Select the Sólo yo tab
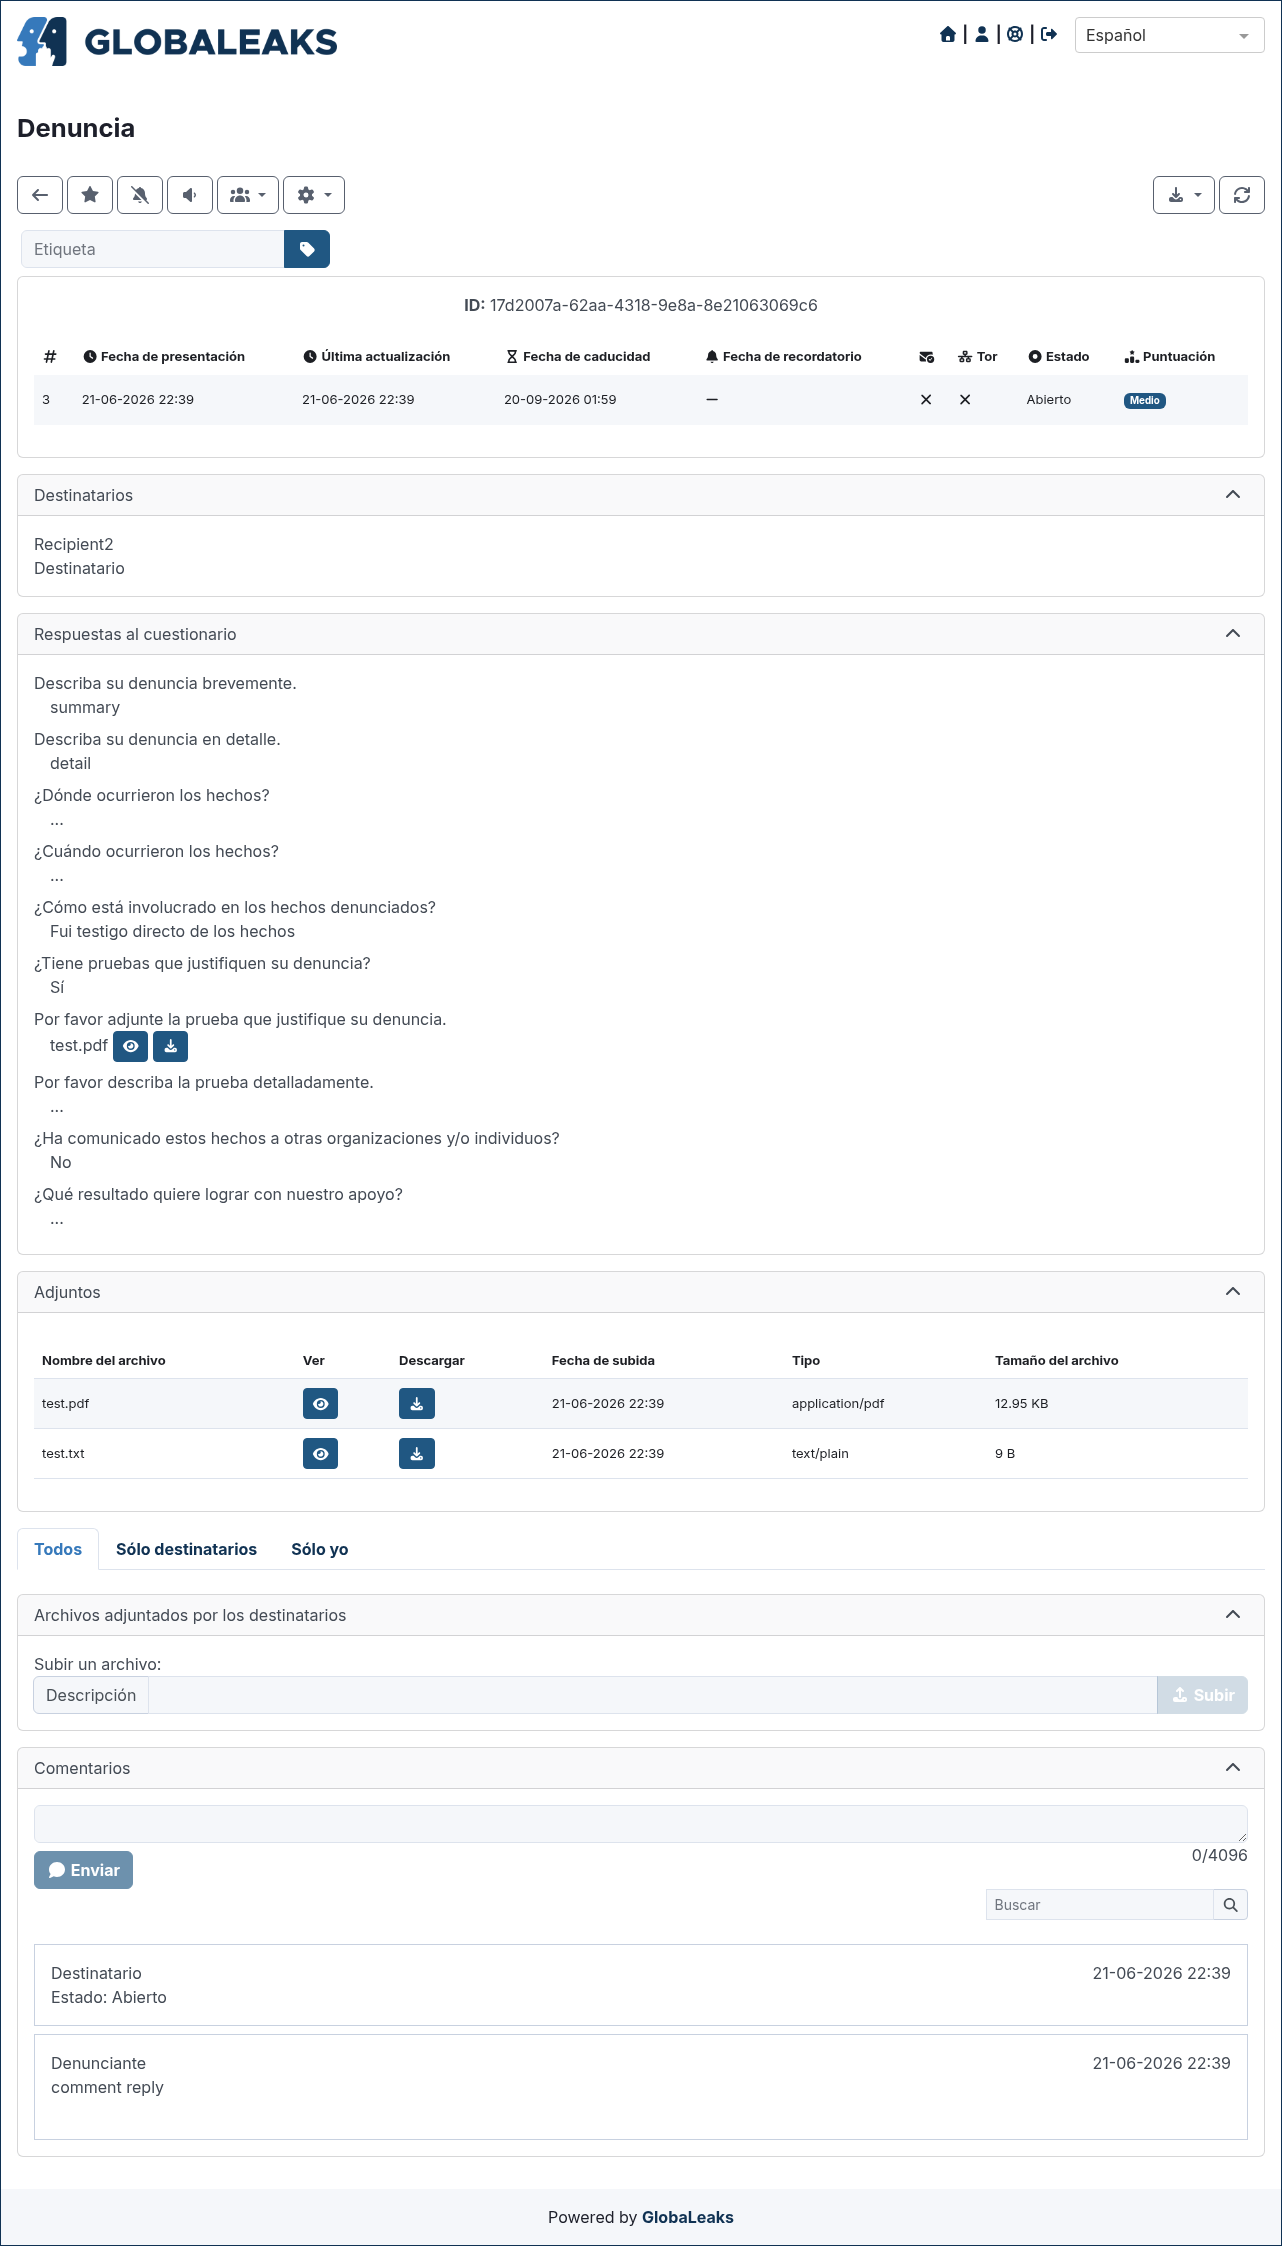 coord(320,1549)
